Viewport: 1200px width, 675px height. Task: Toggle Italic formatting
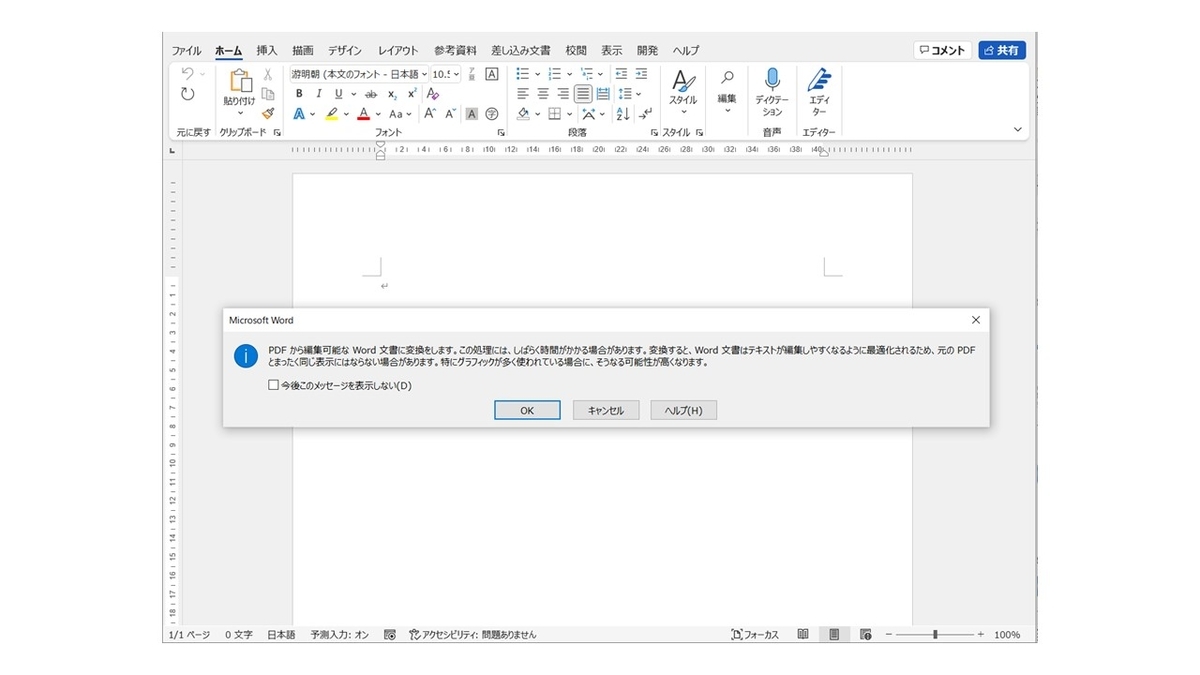318,94
